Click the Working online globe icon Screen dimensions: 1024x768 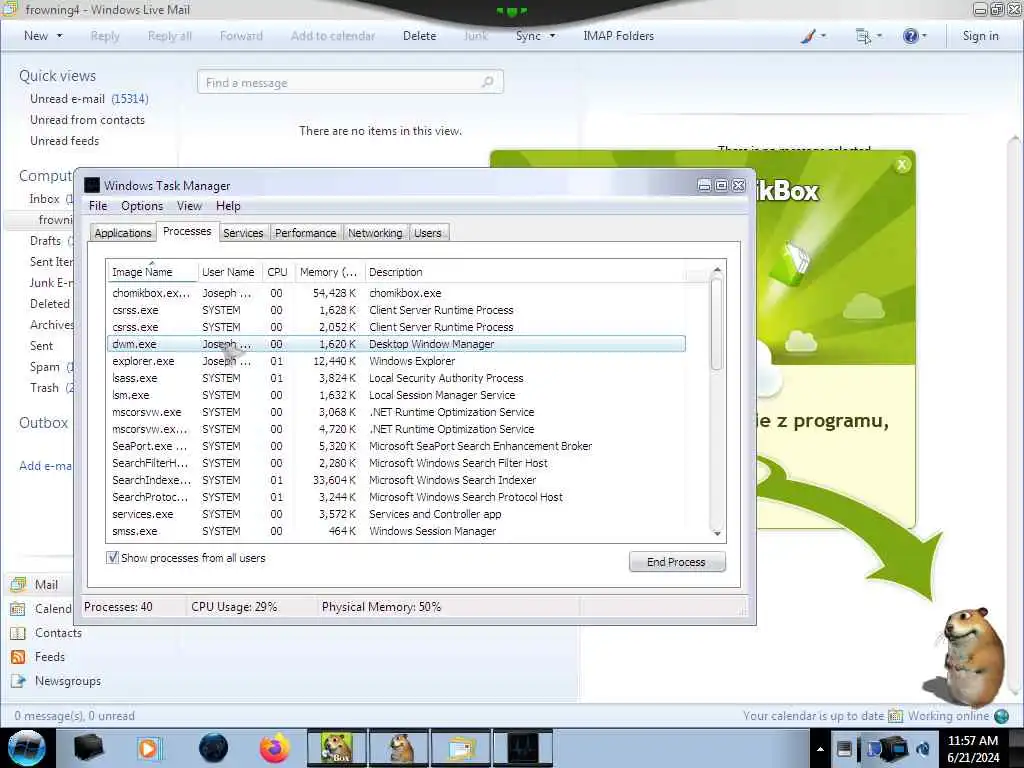click(1001, 716)
